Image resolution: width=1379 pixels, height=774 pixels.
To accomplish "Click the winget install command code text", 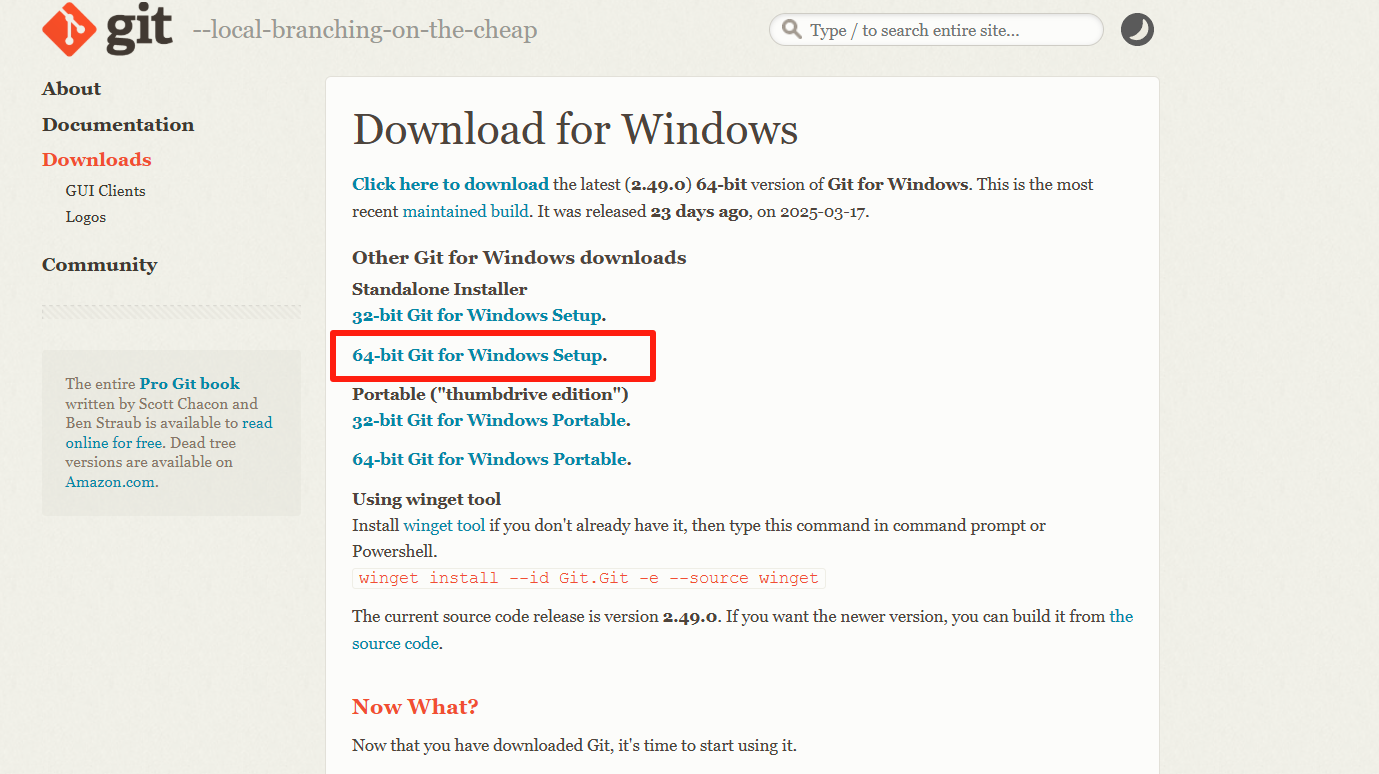I will 589,578.
